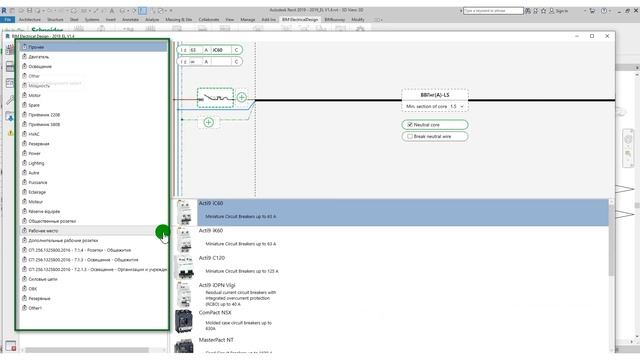Click Revit search keyword input field
The width and height of the screenshot is (640, 360).
(x=493, y=11)
